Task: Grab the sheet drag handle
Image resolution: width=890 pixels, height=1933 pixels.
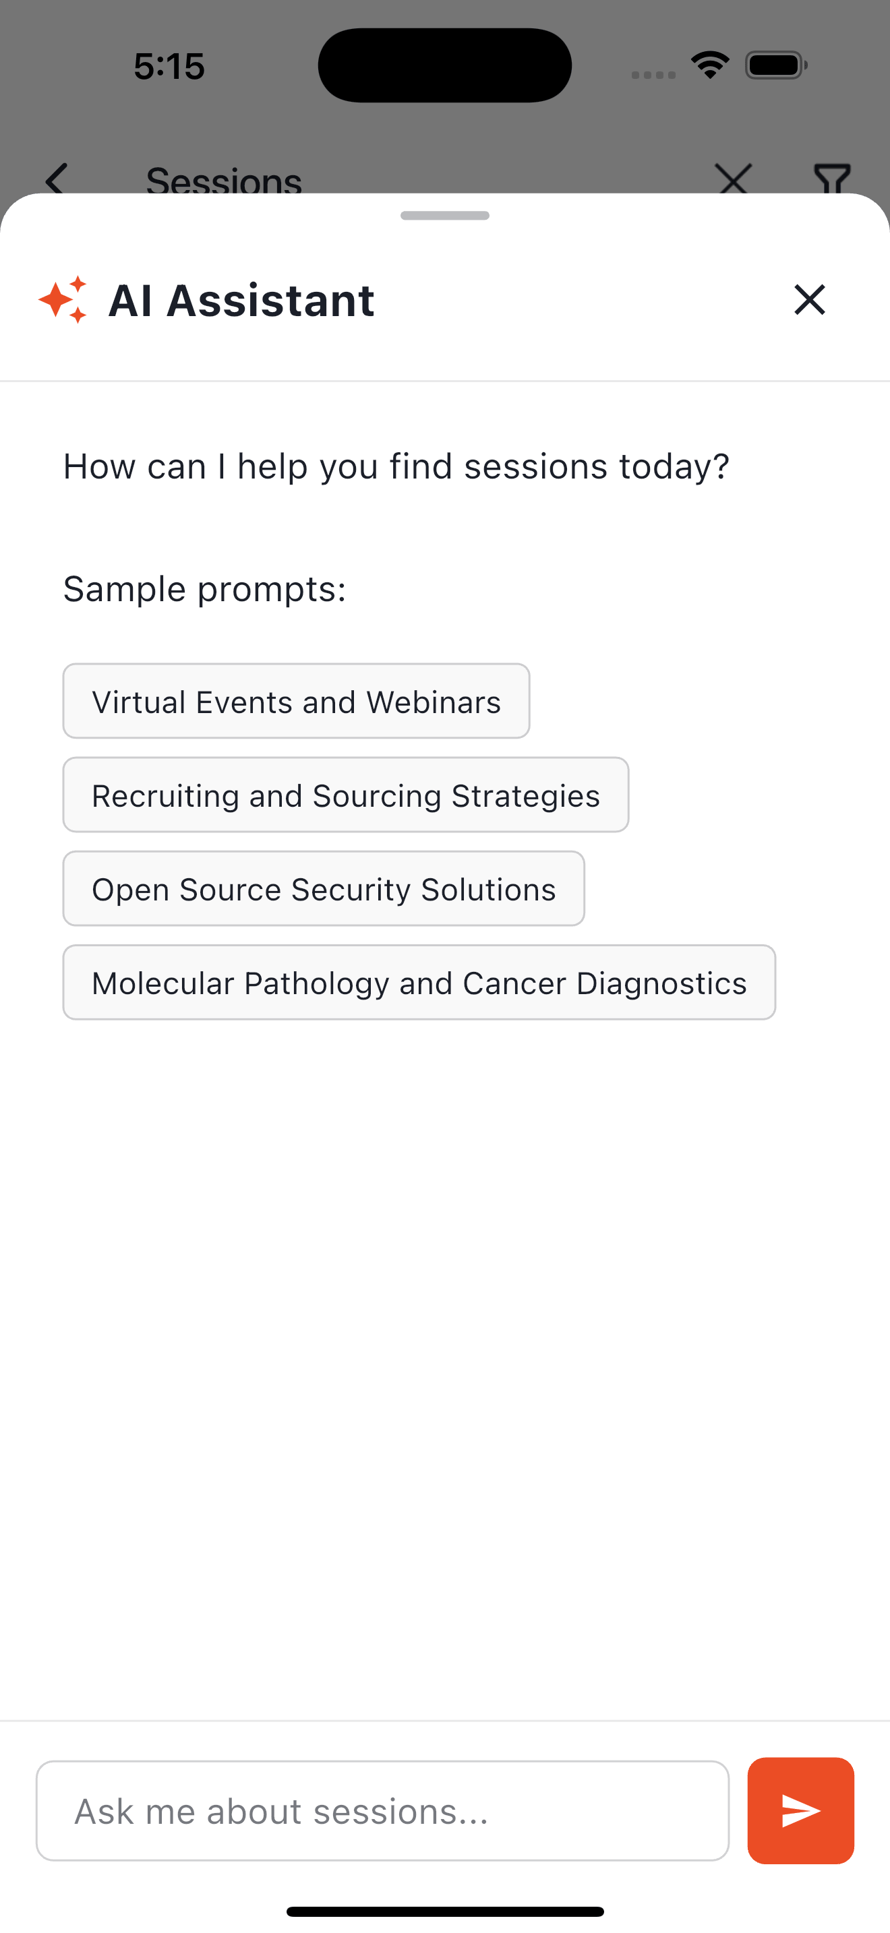Action: tap(445, 215)
